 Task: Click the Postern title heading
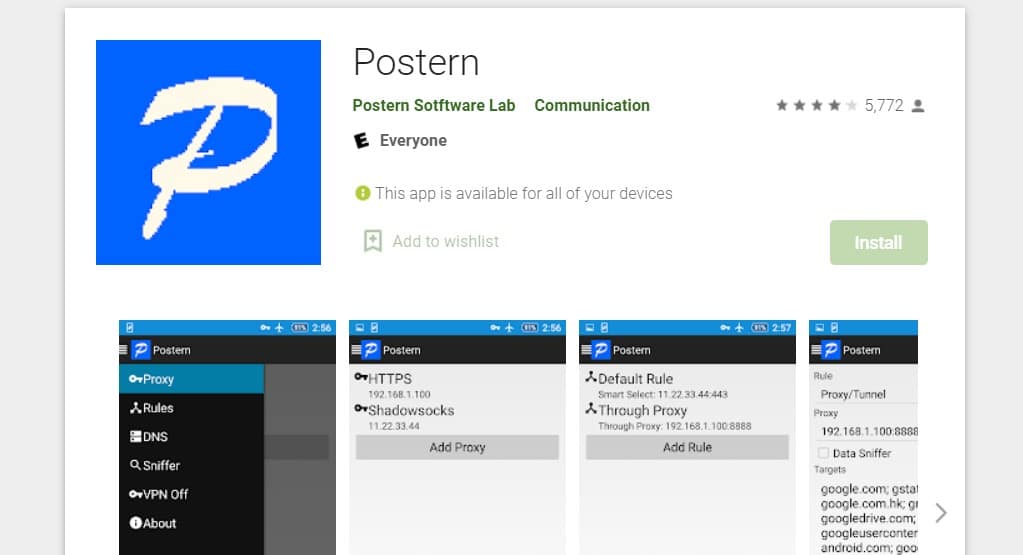[416, 63]
